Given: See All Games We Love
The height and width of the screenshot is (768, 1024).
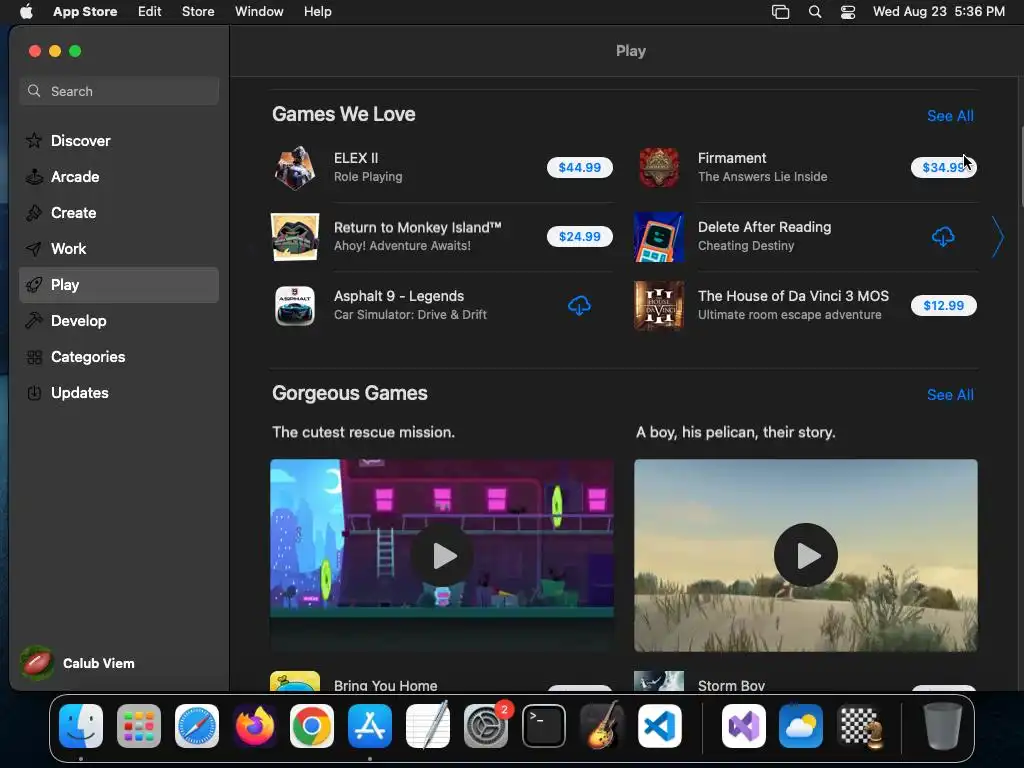Looking at the screenshot, I should point(950,116).
